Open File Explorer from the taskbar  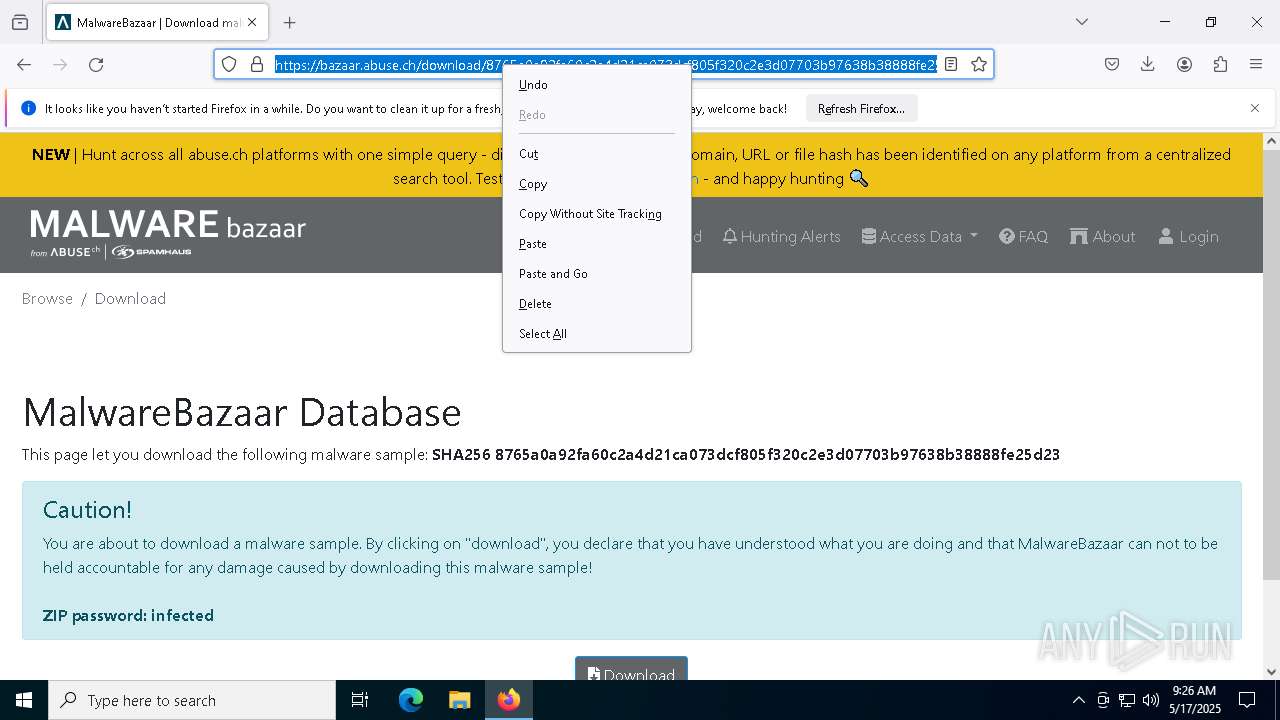[459, 700]
